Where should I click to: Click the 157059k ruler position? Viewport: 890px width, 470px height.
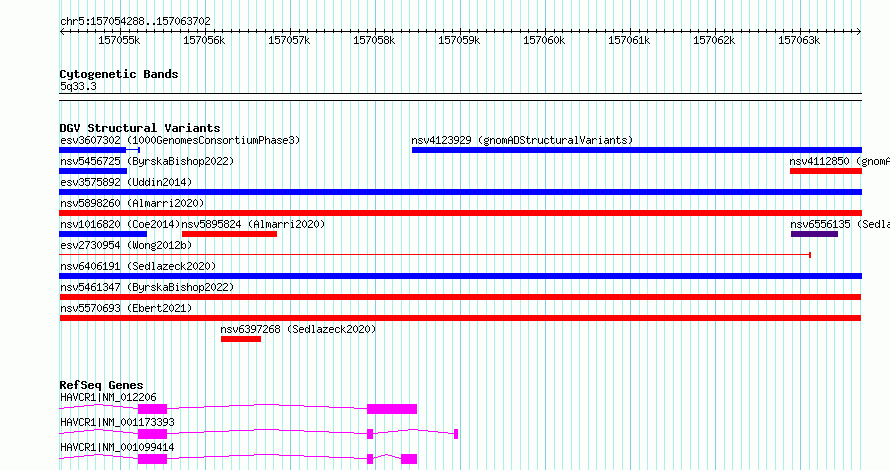459,40
